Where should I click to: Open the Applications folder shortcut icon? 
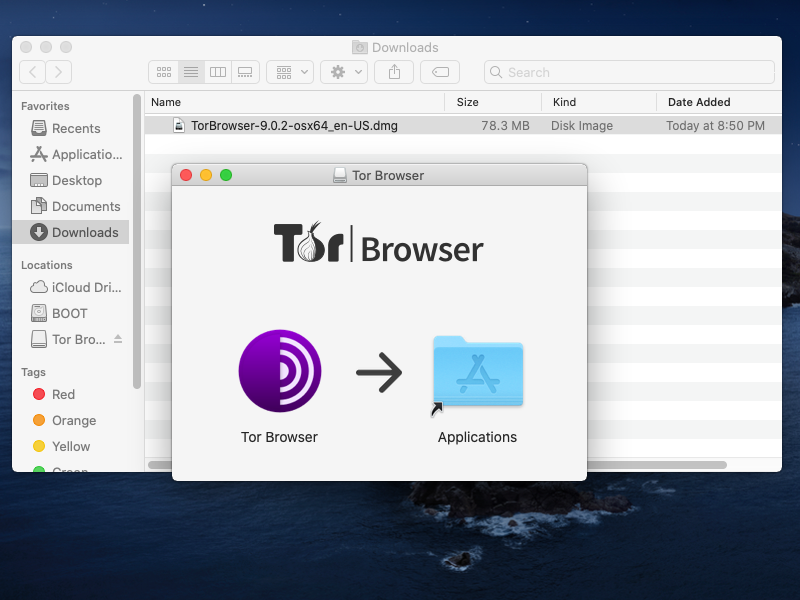477,372
